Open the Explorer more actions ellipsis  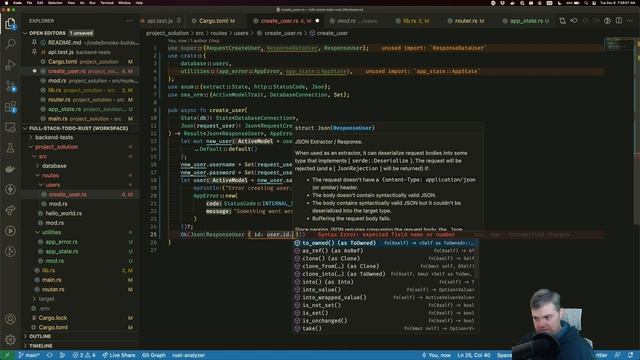pos(129,21)
